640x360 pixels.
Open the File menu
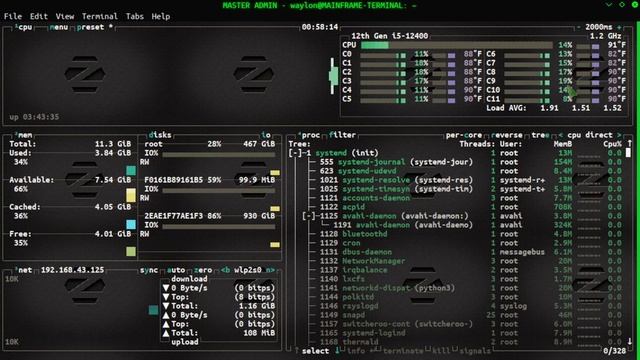[x=13, y=16]
